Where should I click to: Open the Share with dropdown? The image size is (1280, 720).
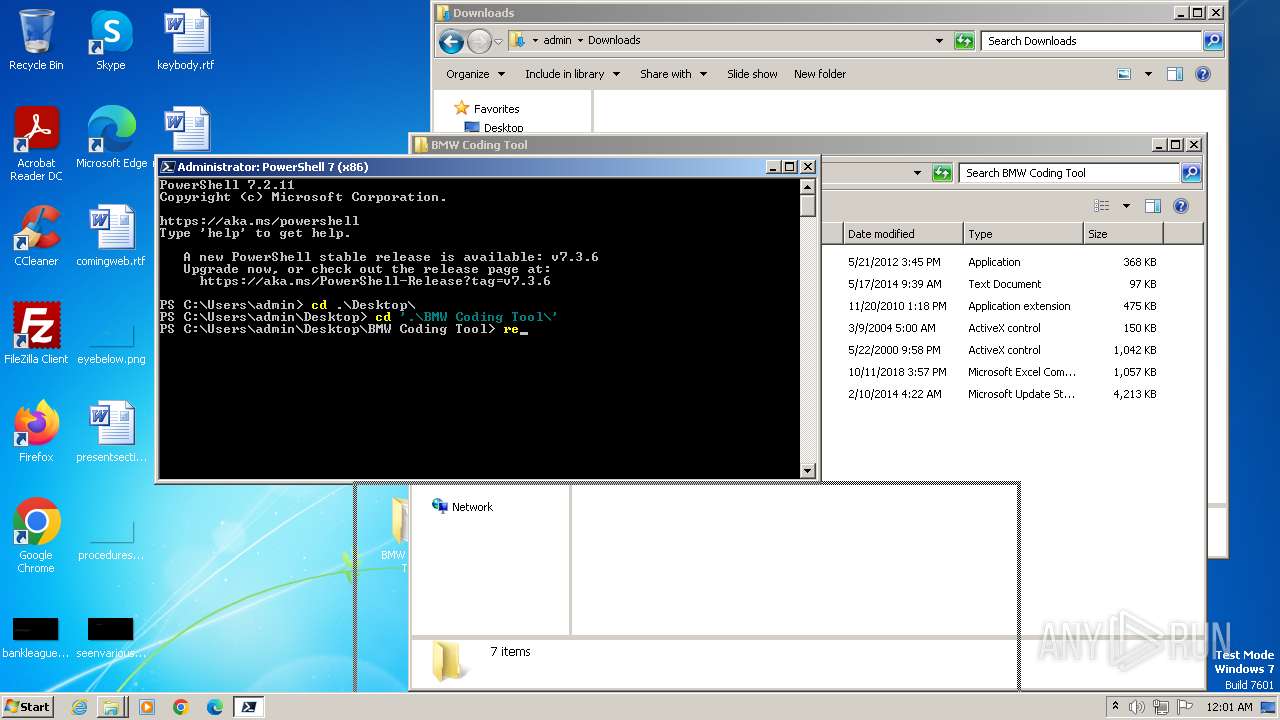[x=673, y=74]
